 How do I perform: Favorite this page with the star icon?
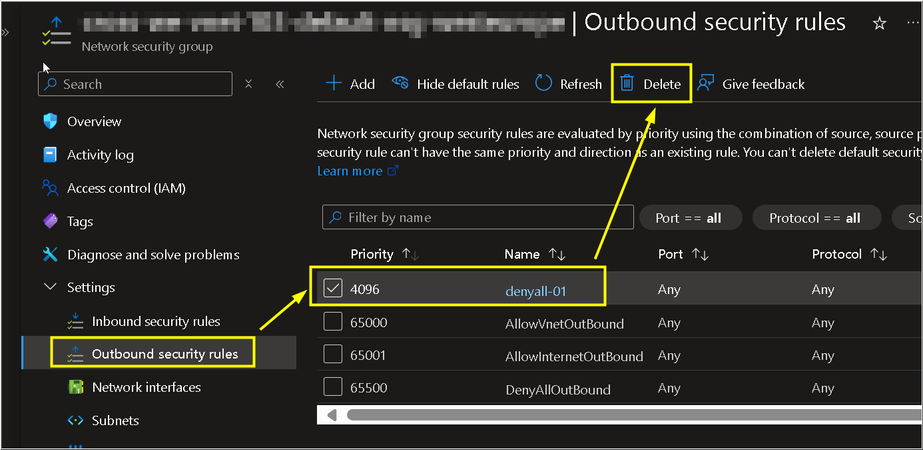(879, 24)
